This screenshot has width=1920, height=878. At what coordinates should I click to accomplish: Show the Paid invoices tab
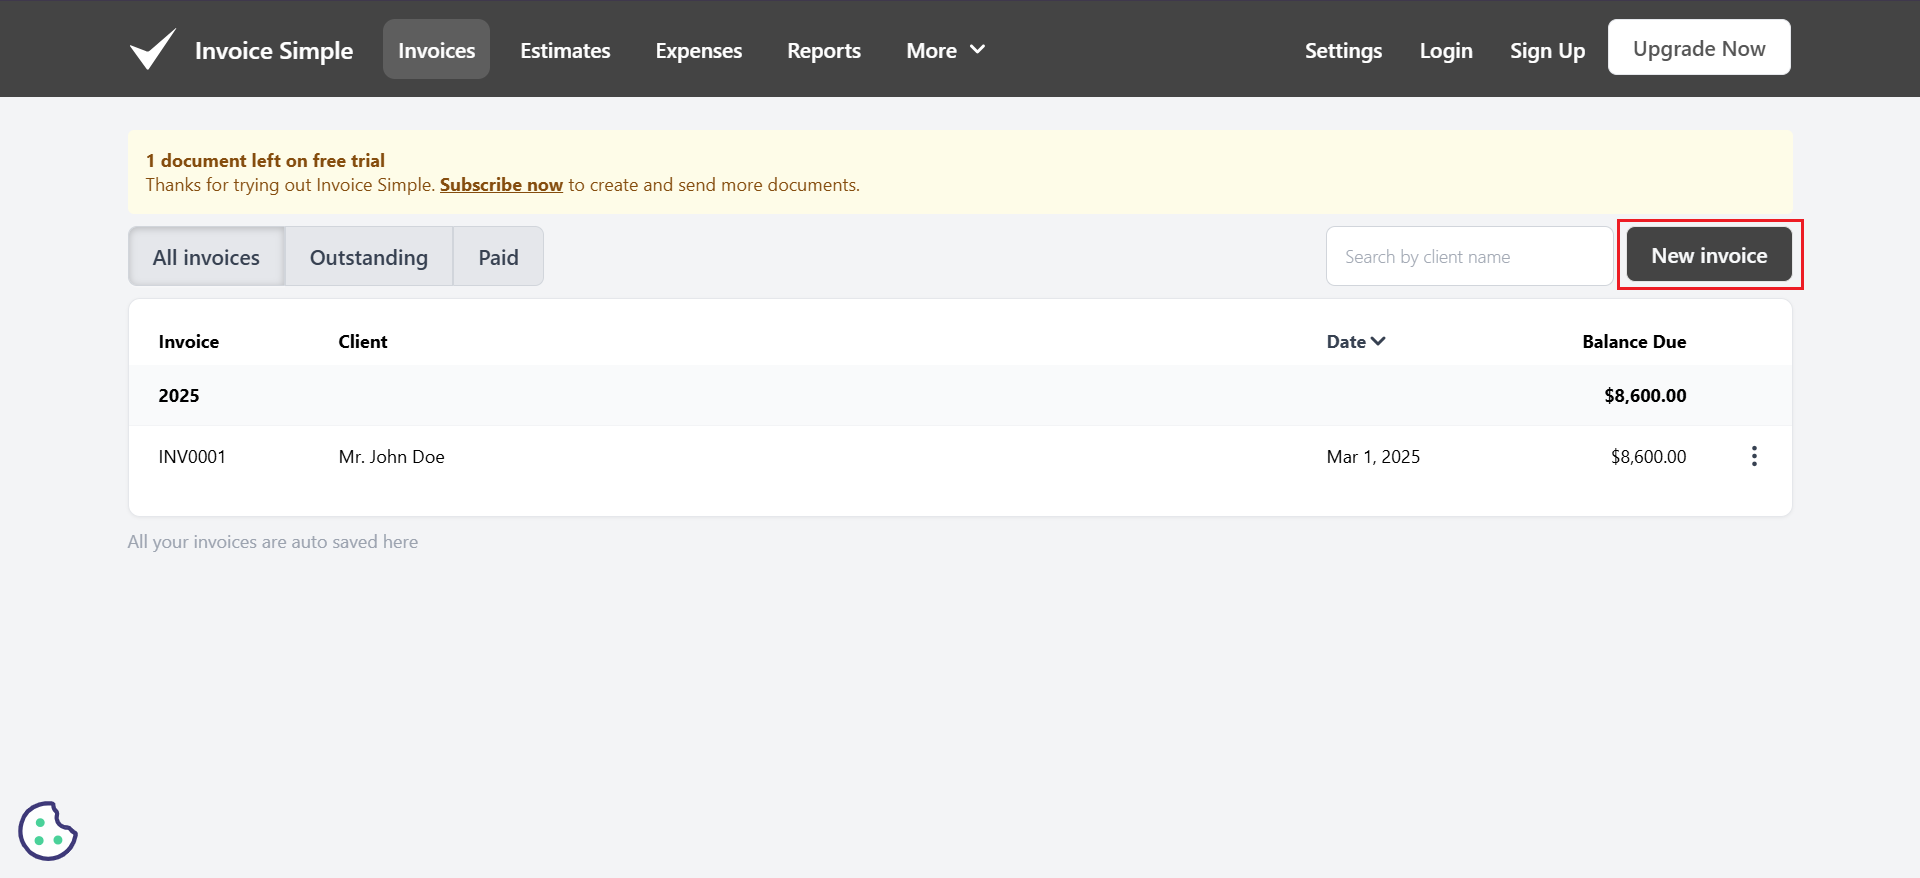(498, 257)
